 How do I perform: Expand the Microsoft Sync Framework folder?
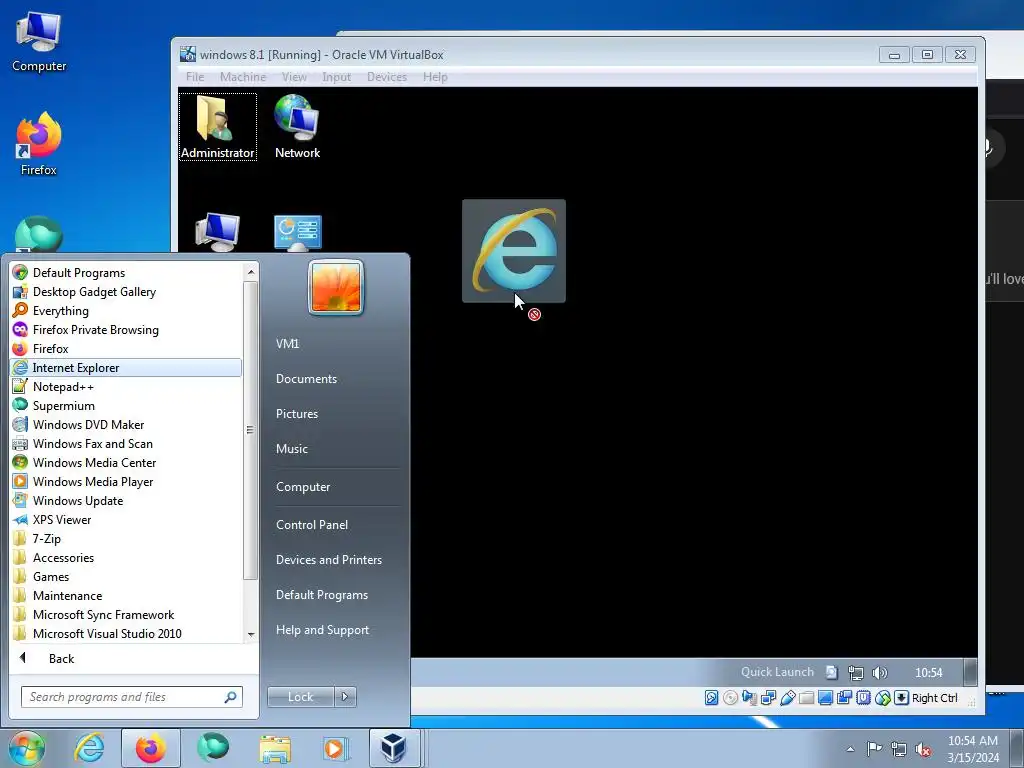click(x=126, y=614)
